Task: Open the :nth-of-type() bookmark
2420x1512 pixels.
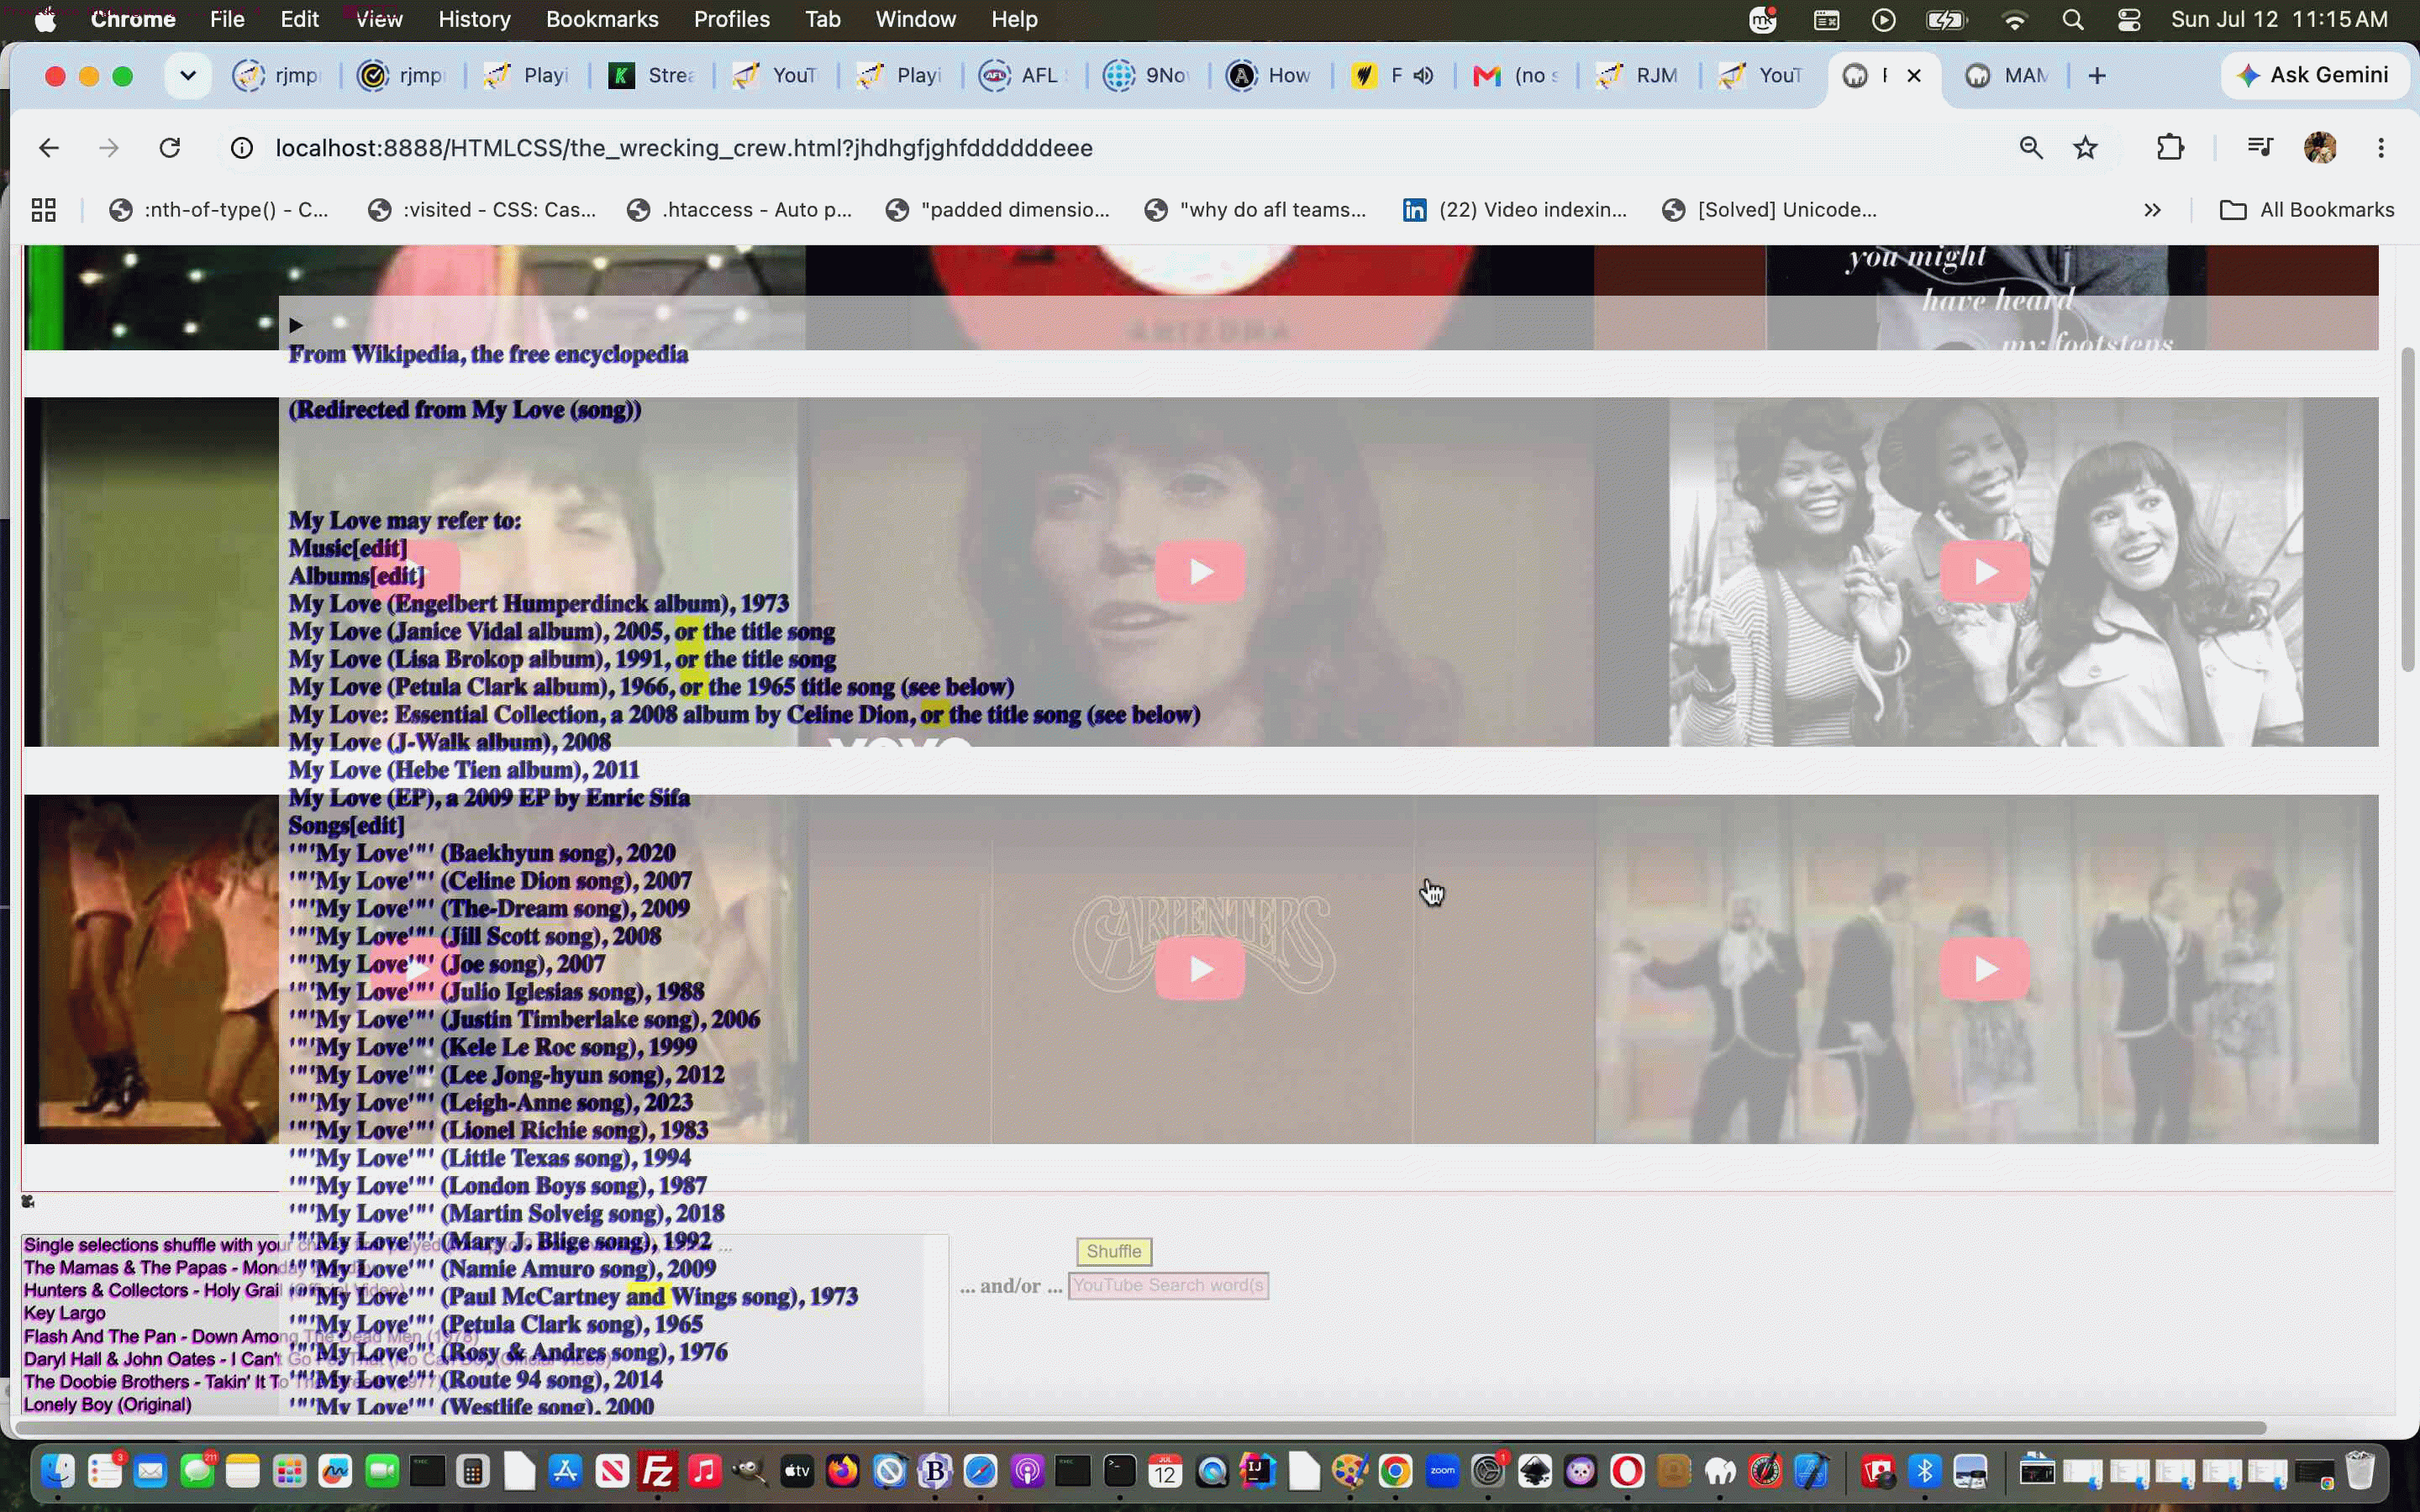Action: (218, 210)
